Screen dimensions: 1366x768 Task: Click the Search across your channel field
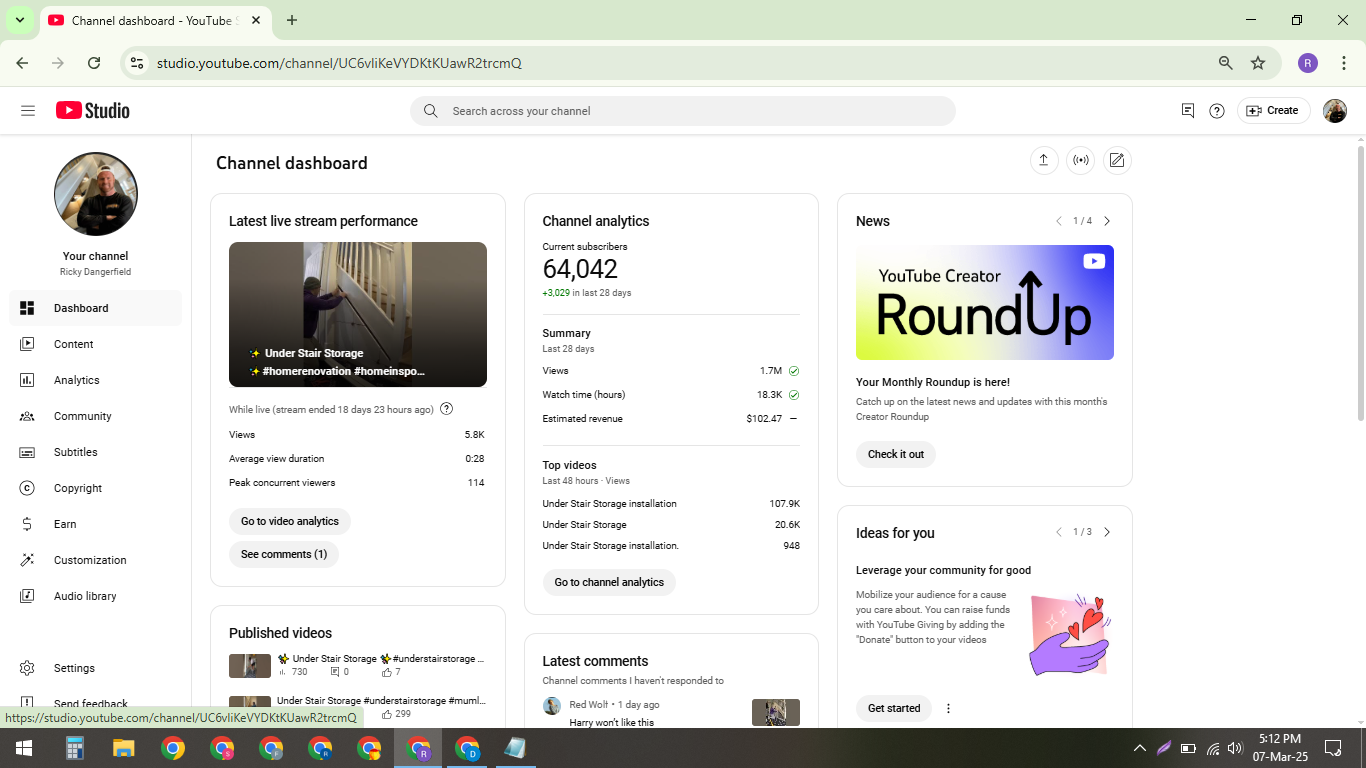pos(682,111)
